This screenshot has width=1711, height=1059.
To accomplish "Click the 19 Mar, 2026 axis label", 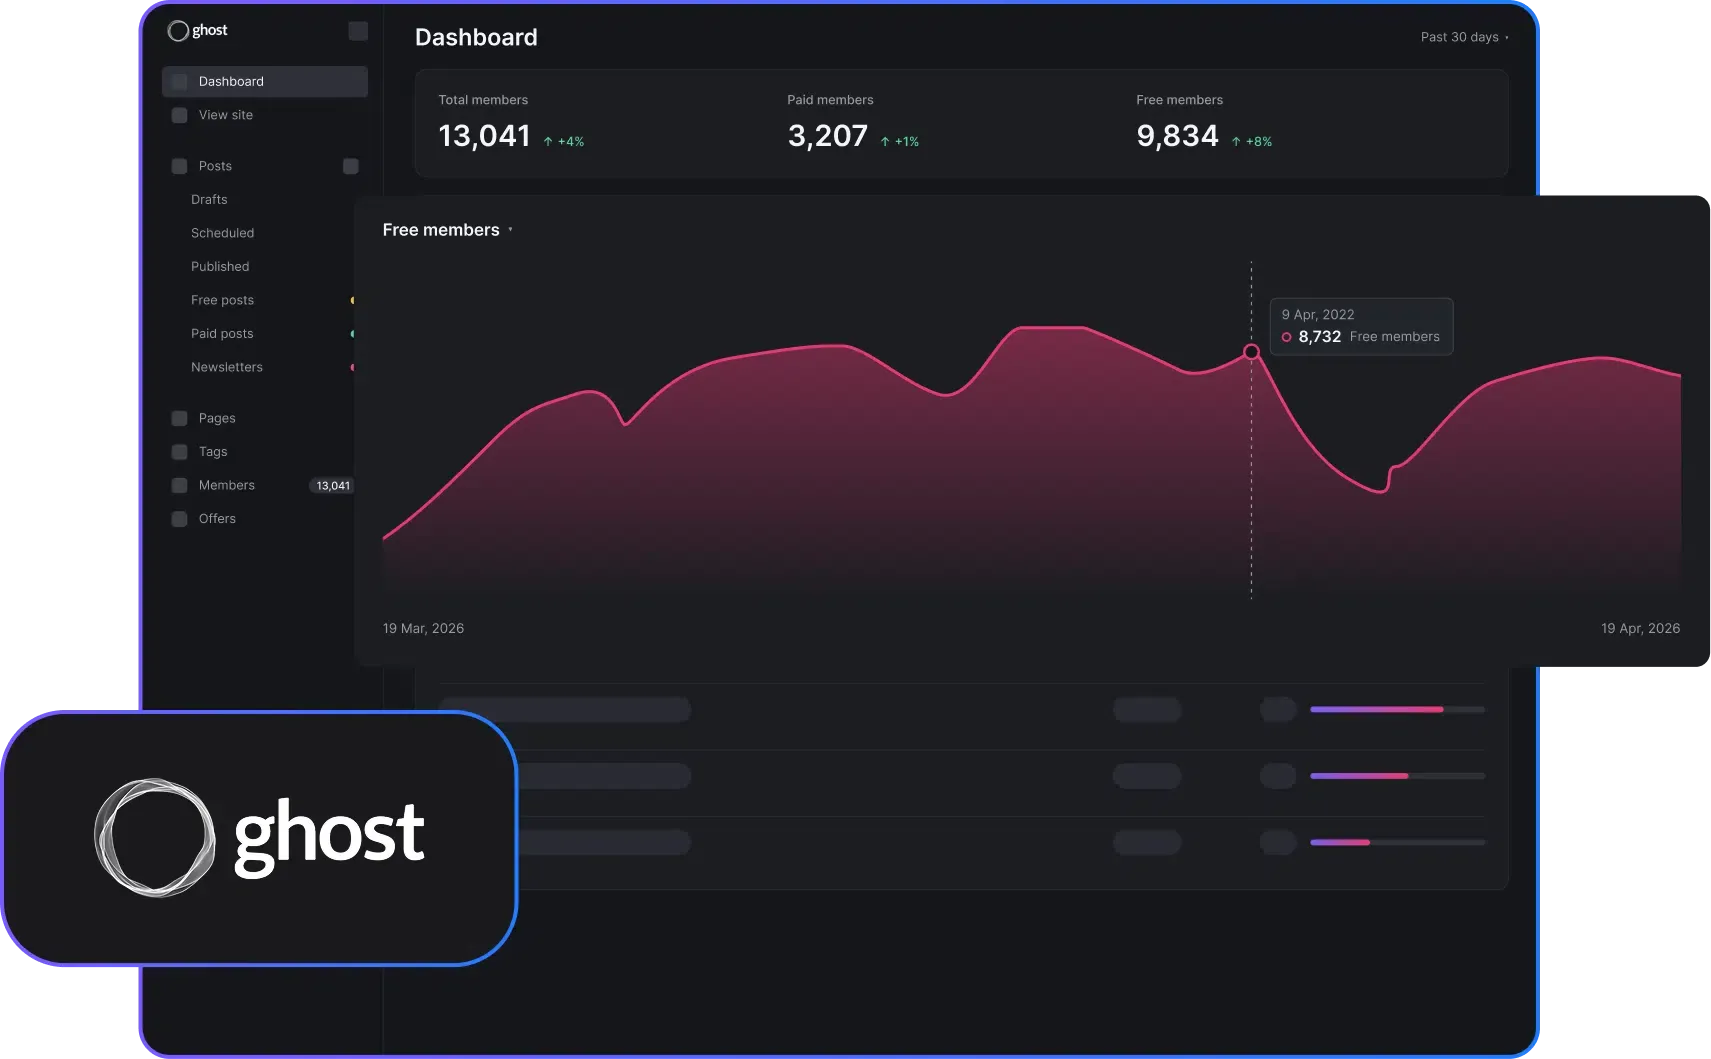I will click(423, 629).
